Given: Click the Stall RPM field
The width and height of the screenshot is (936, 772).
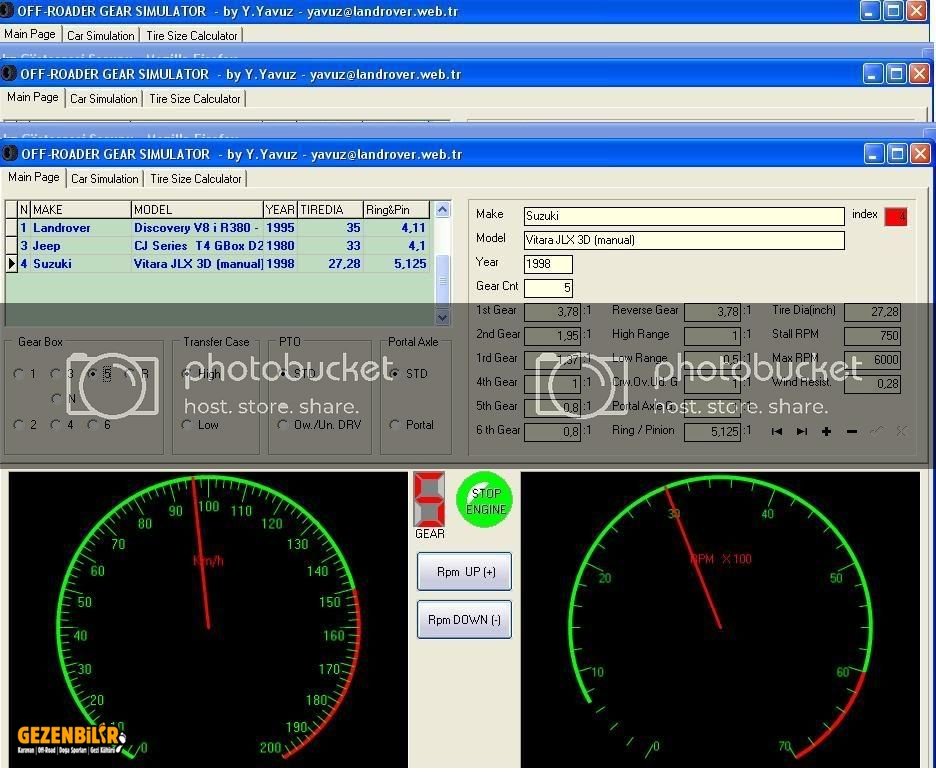Looking at the screenshot, I should coord(872,336).
